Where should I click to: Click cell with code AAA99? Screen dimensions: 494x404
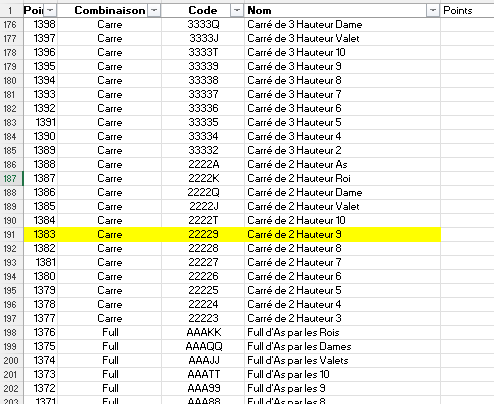coord(203,389)
